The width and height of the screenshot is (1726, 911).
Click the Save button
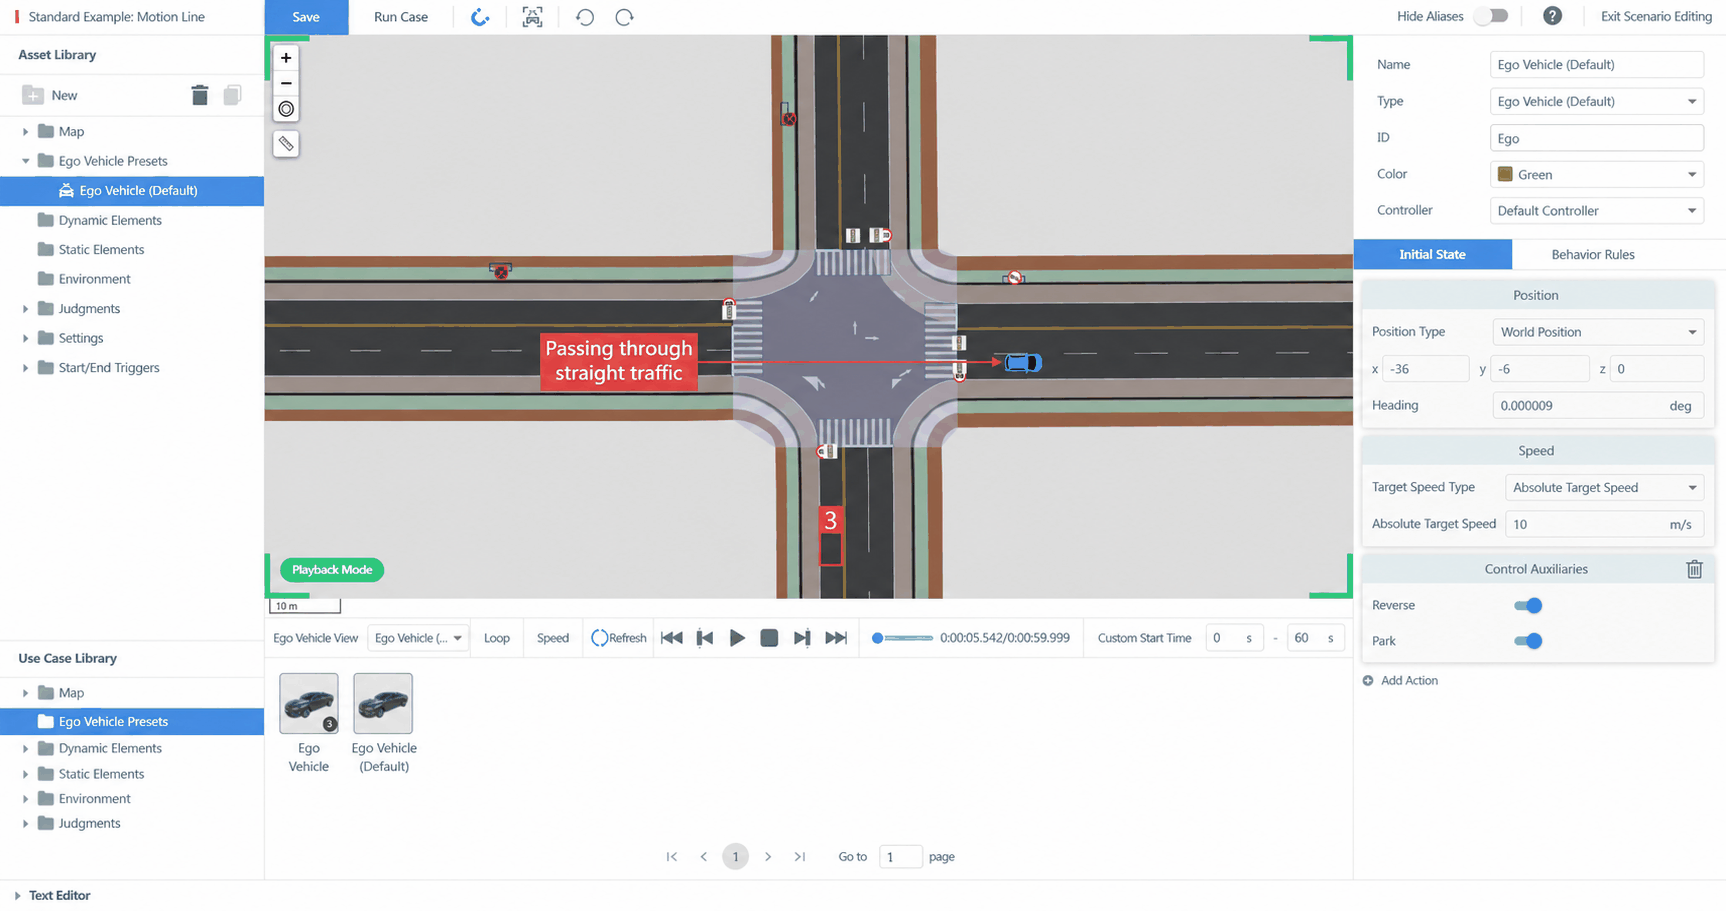[306, 17]
